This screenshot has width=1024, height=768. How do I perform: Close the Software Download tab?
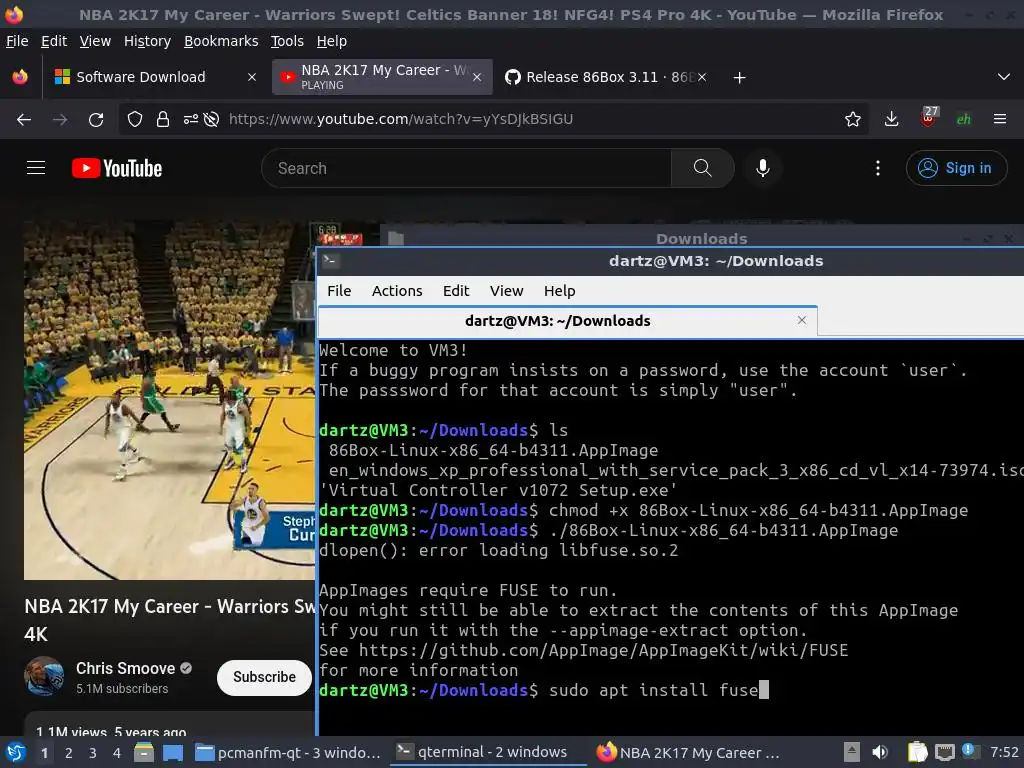251,77
